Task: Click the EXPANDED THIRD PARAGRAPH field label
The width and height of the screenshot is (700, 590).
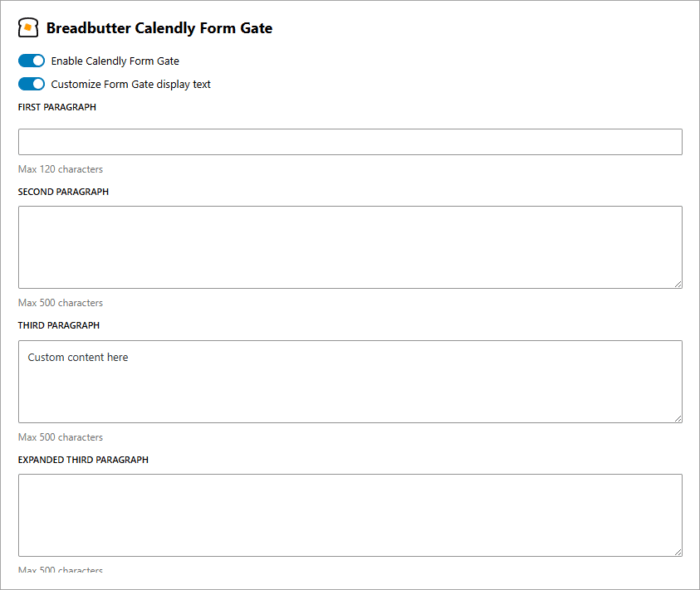Action: pos(83,459)
